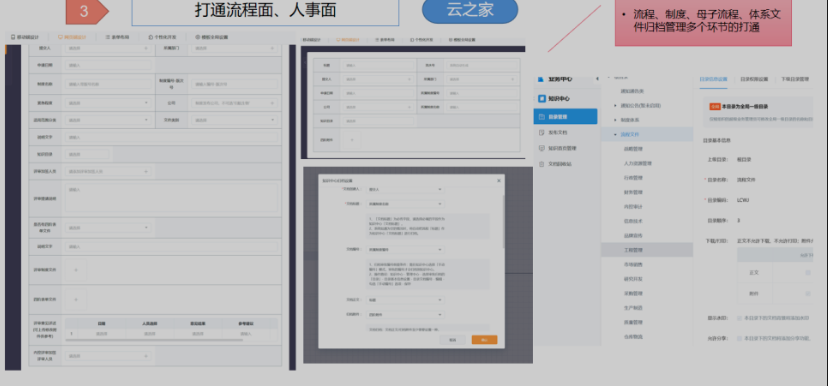Open 文档回收站 trash icon
This screenshot has height=386, width=828.
click(541, 164)
